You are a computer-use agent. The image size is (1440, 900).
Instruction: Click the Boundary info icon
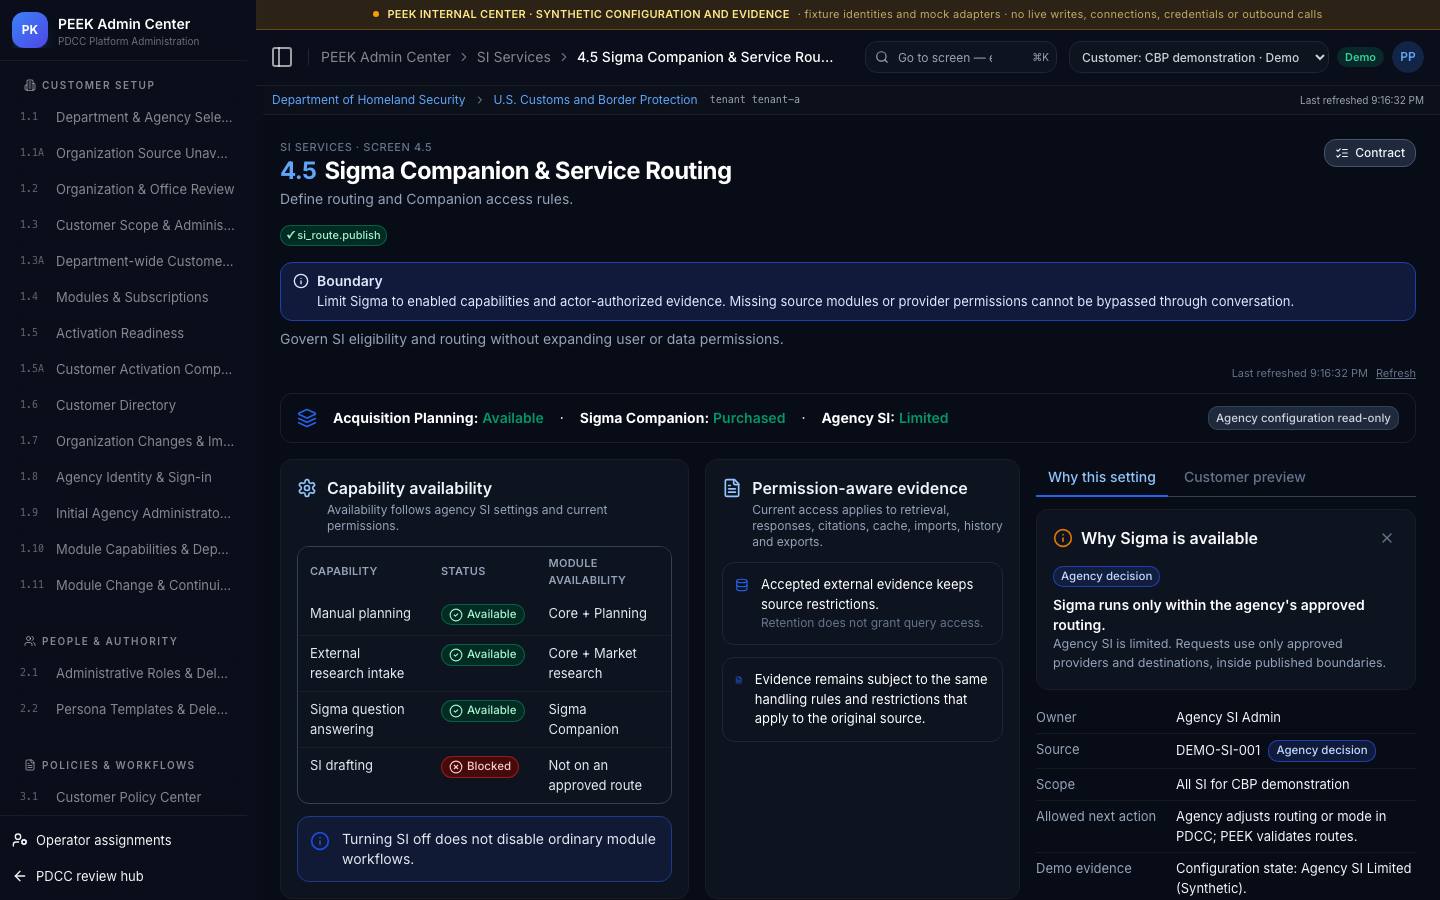point(301,281)
